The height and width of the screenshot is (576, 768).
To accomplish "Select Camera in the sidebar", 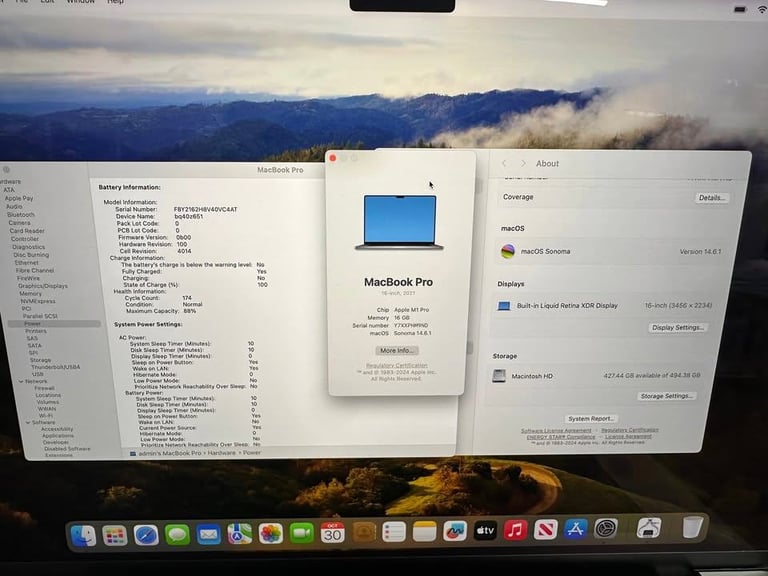I will pos(20,223).
